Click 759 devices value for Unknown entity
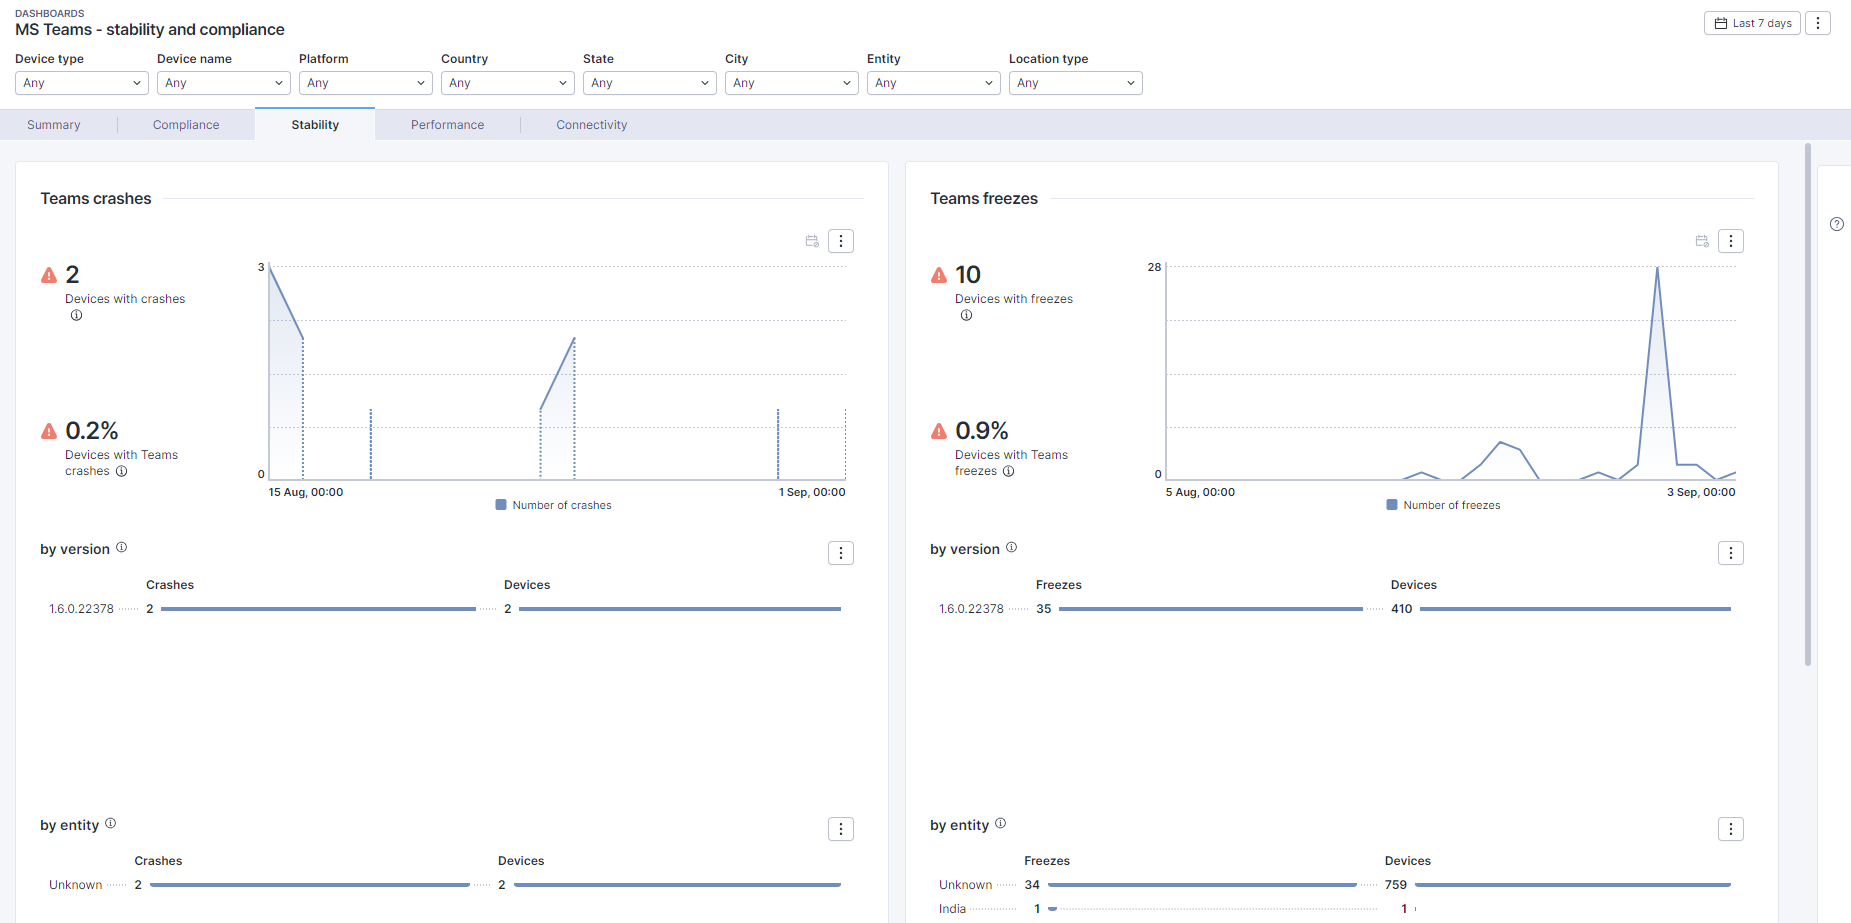This screenshot has width=1851, height=923. (x=1396, y=885)
